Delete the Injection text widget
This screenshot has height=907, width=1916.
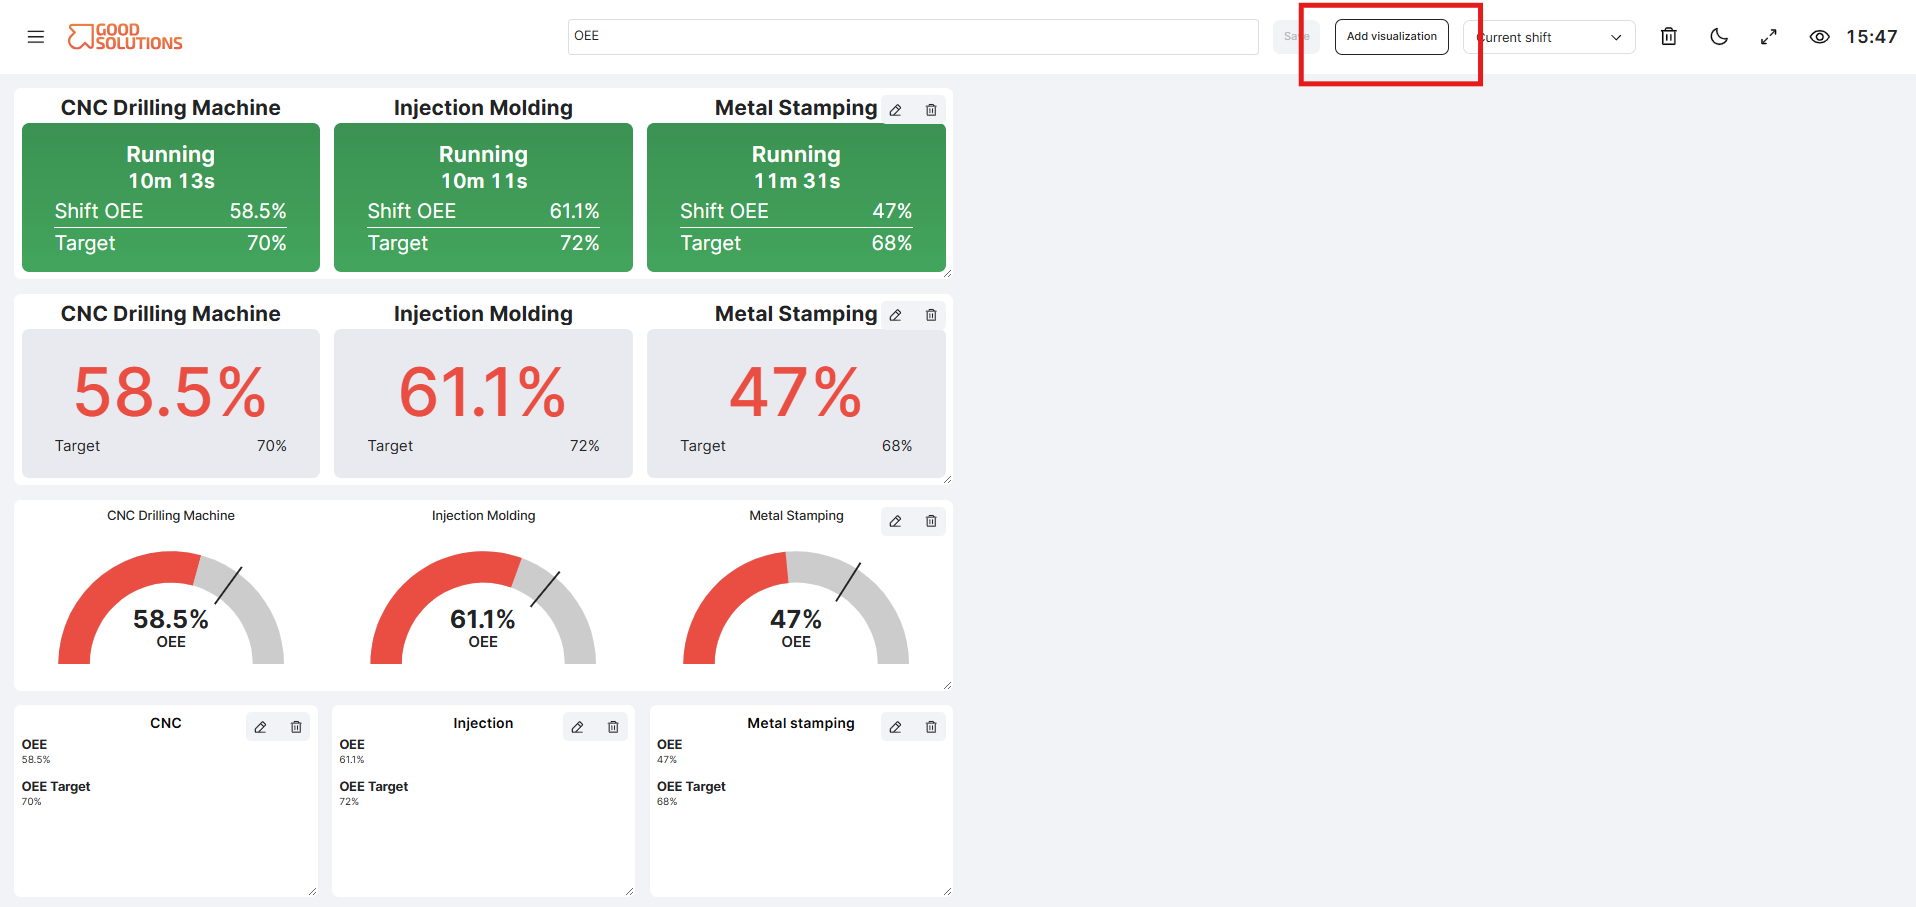613,727
